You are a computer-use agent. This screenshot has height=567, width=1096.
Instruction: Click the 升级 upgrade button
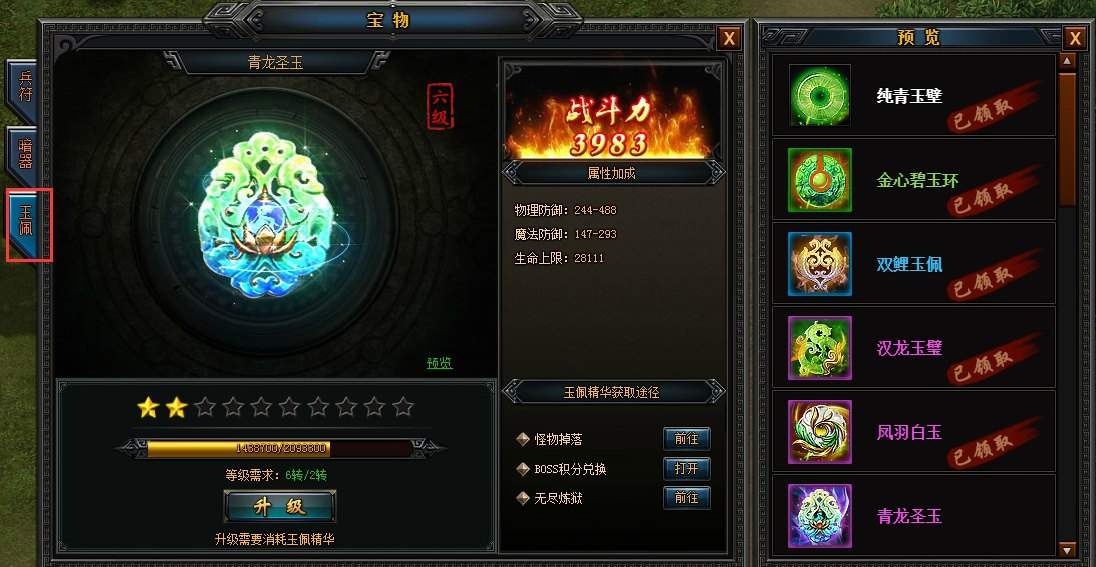click(x=280, y=506)
